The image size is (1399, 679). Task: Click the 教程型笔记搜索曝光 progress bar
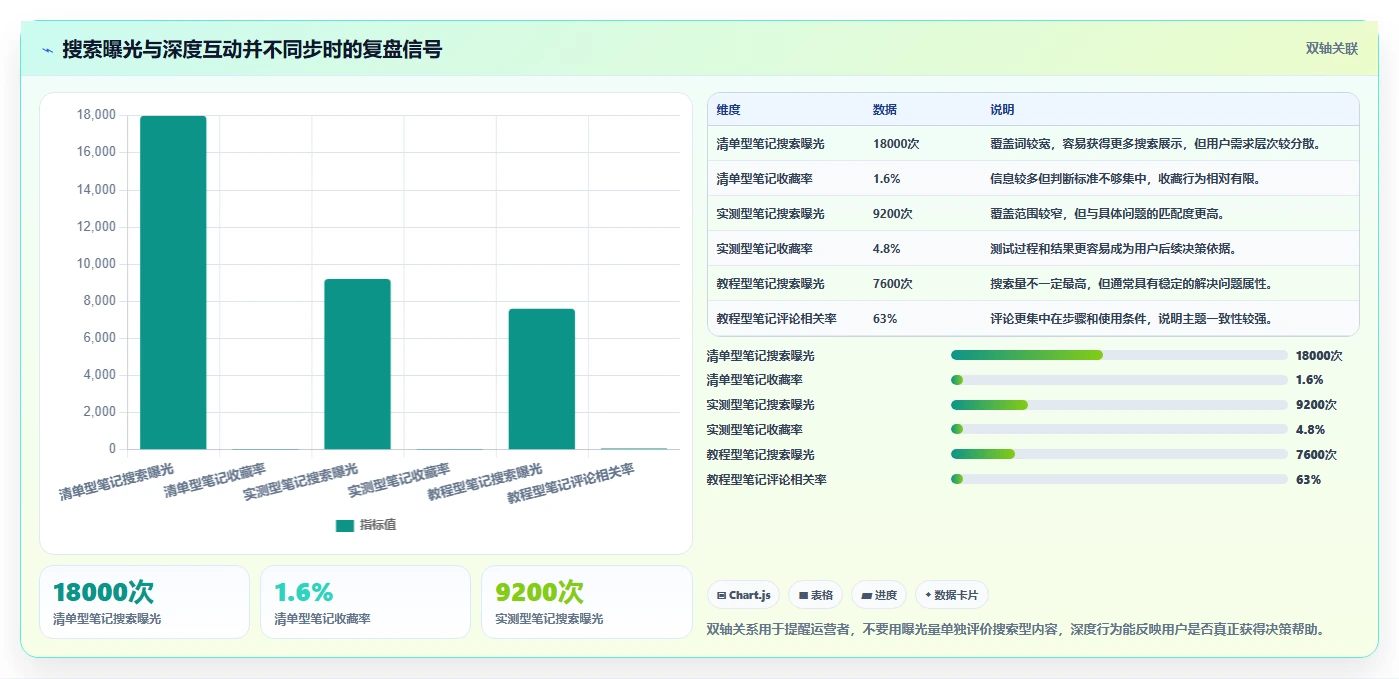pos(1119,455)
